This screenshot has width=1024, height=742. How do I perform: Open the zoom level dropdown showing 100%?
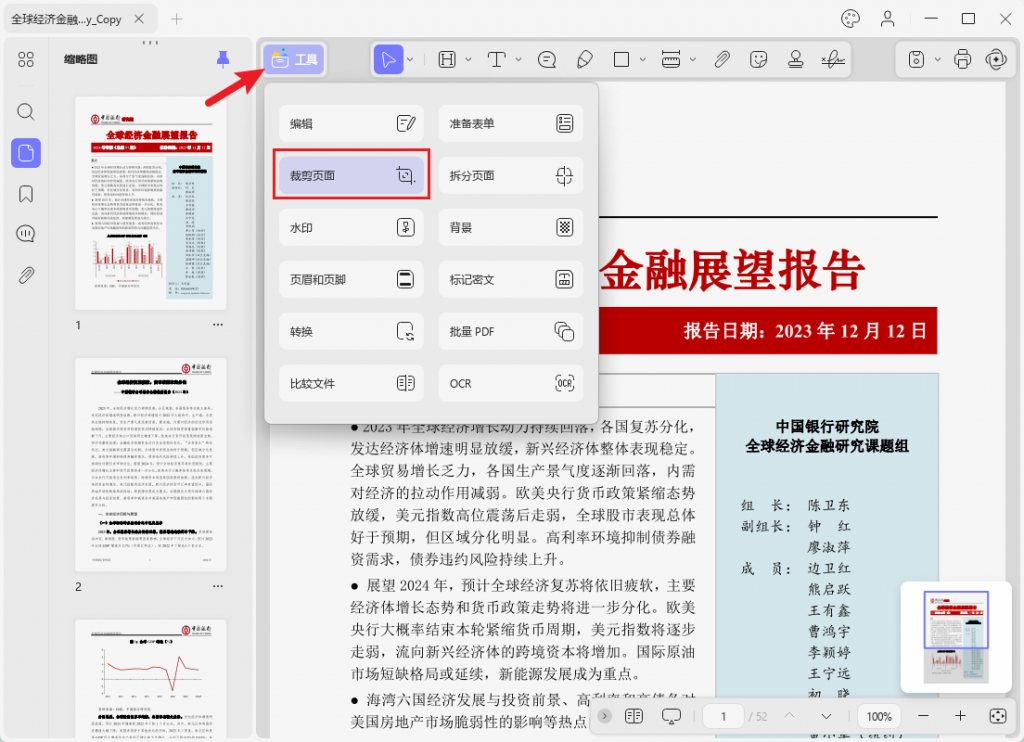pyautogui.click(x=879, y=716)
